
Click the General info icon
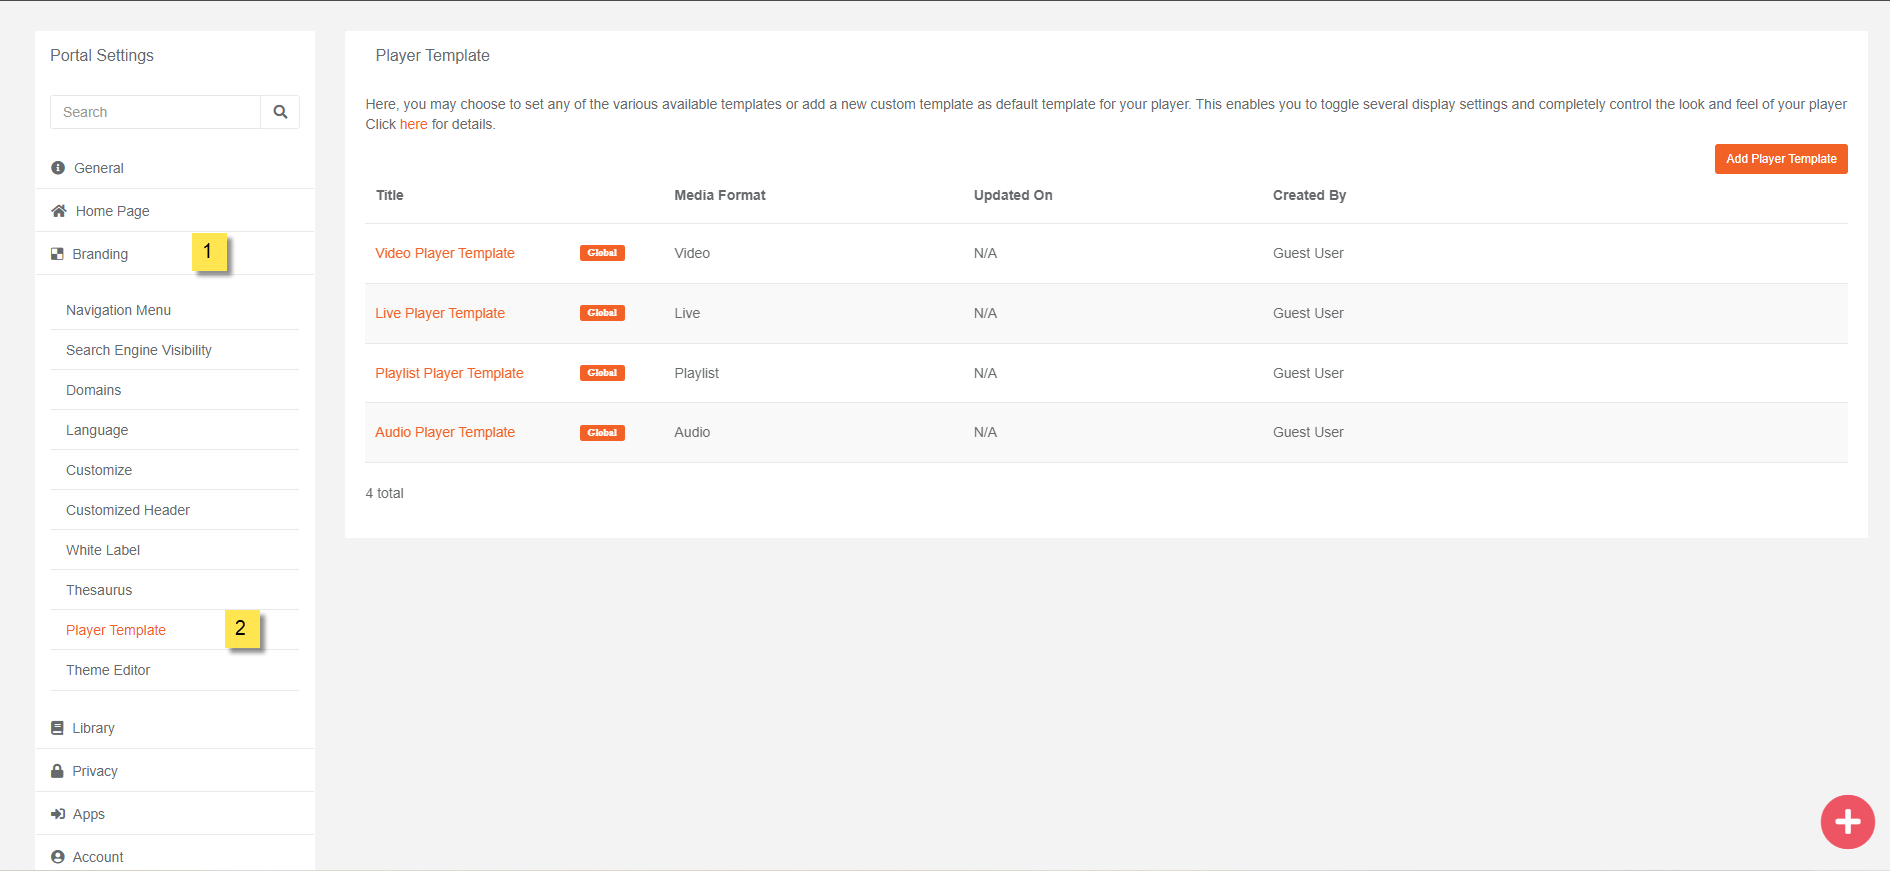[x=58, y=168]
